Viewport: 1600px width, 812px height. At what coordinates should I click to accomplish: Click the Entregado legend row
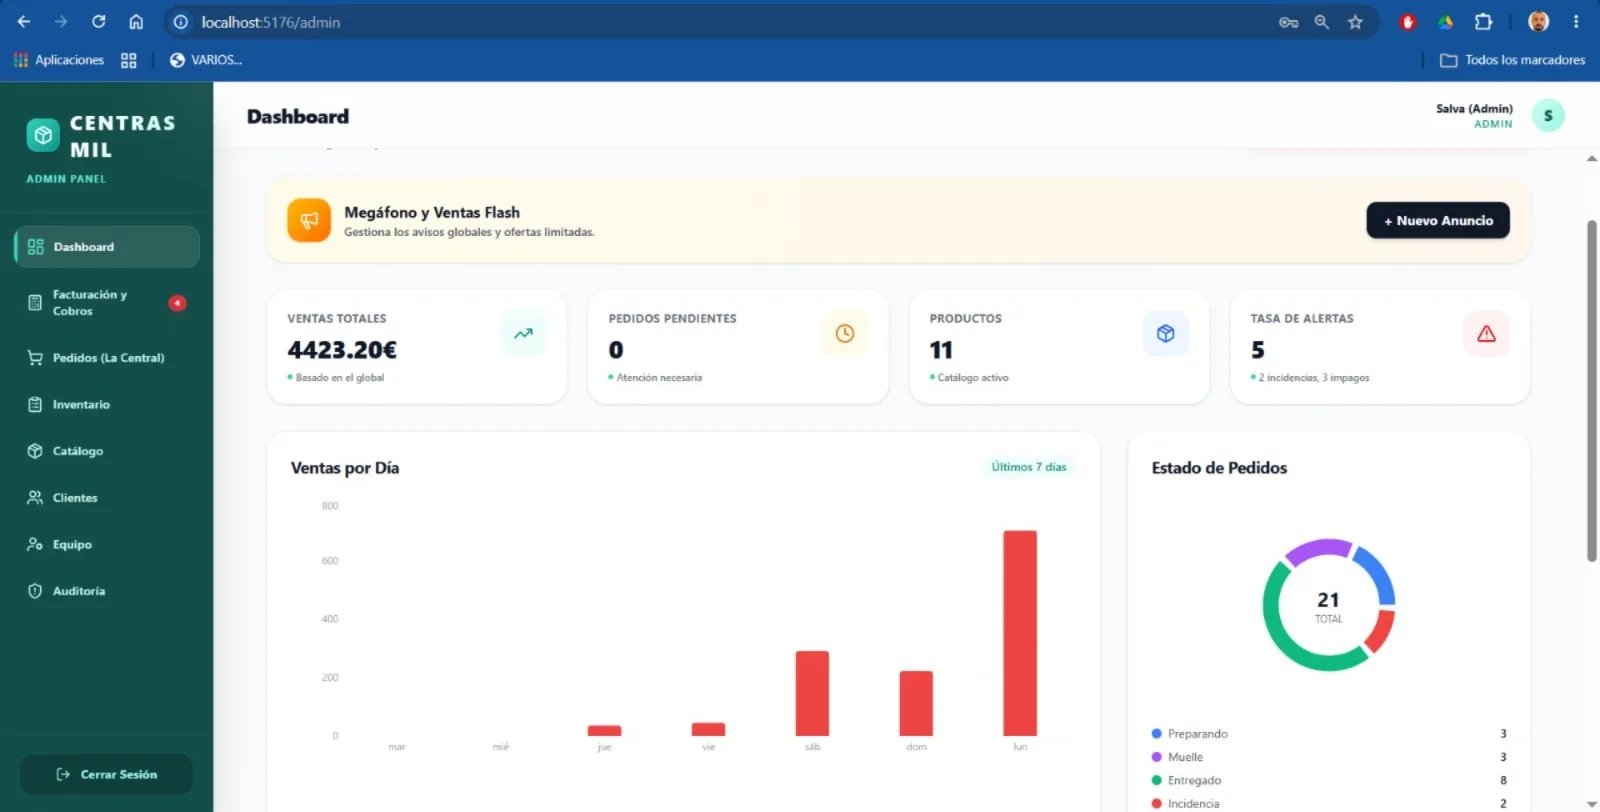[x=1329, y=780]
